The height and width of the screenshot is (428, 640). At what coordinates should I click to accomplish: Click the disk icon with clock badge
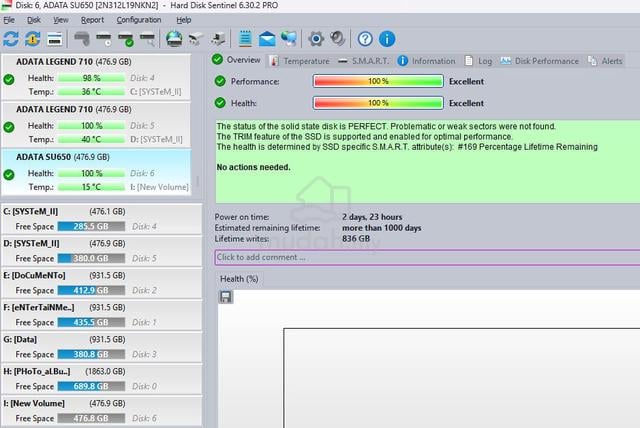[x=104, y=39]
